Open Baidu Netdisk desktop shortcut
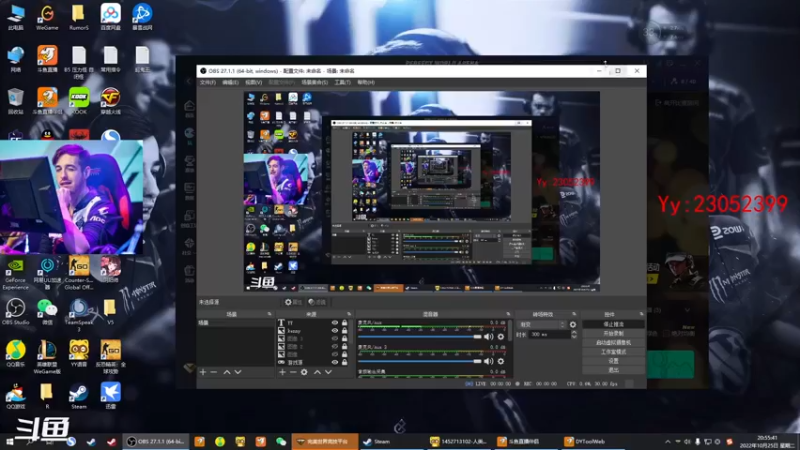 pos(110,17)
